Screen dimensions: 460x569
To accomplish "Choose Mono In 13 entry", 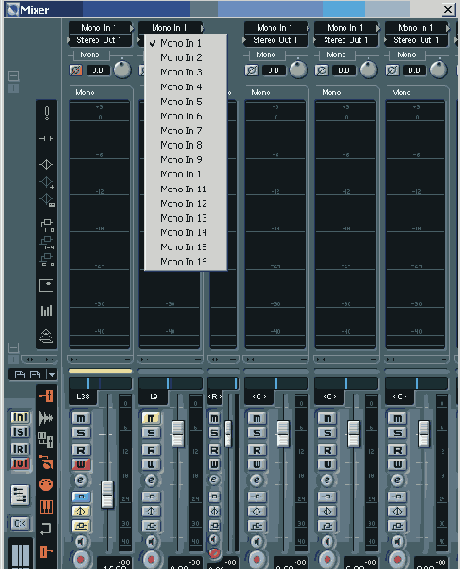I will coord(185,218).
